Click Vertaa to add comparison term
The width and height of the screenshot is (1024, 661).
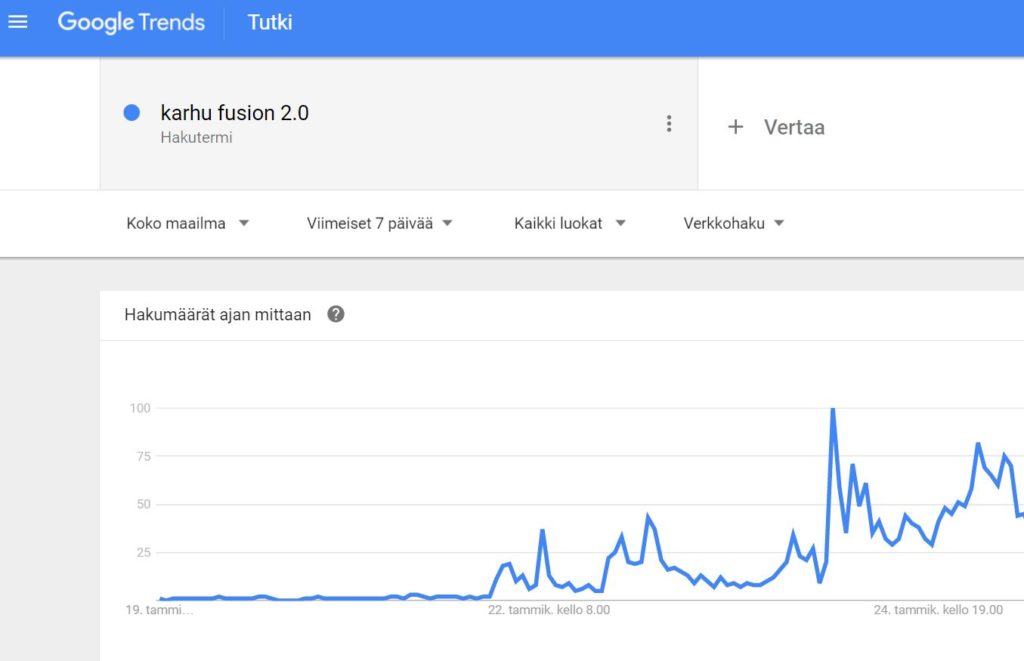[794, 127]
